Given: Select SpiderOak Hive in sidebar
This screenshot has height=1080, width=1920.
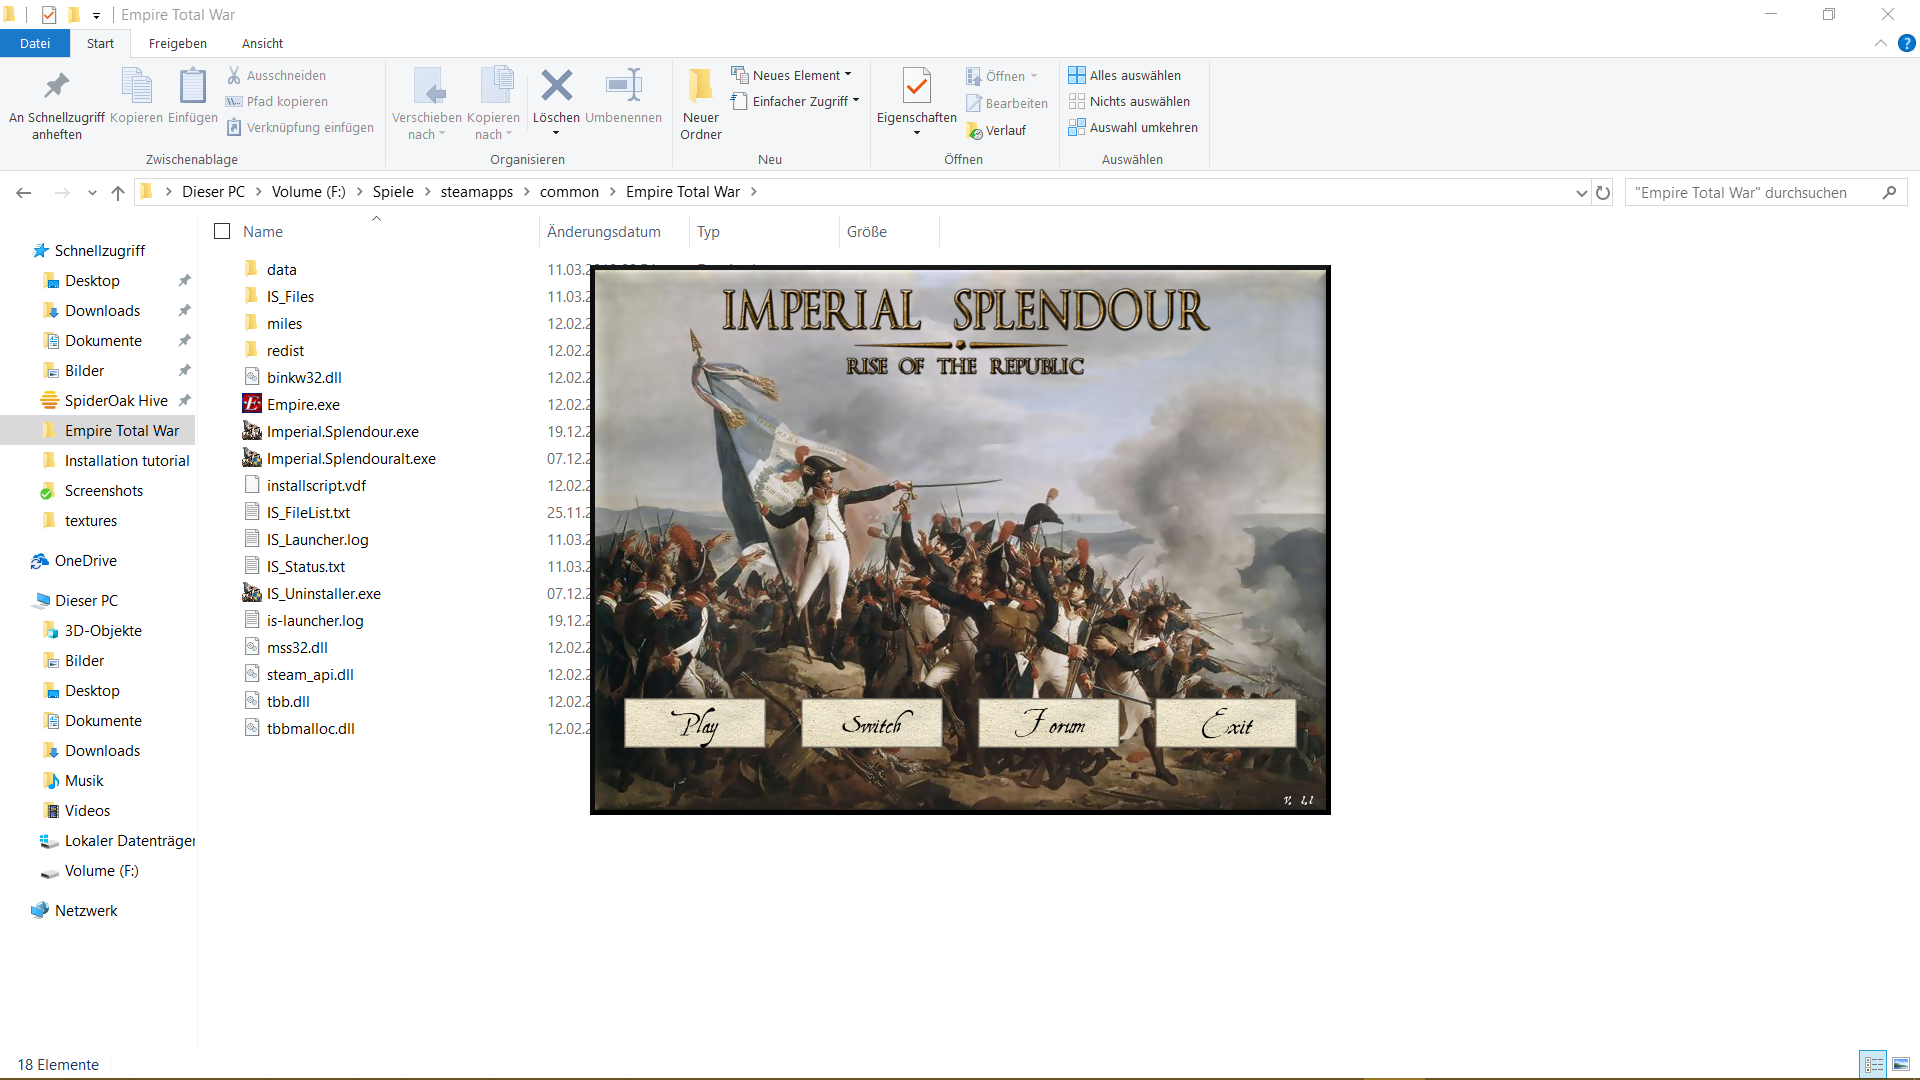Looking at the screenshot, I should 116,400.
